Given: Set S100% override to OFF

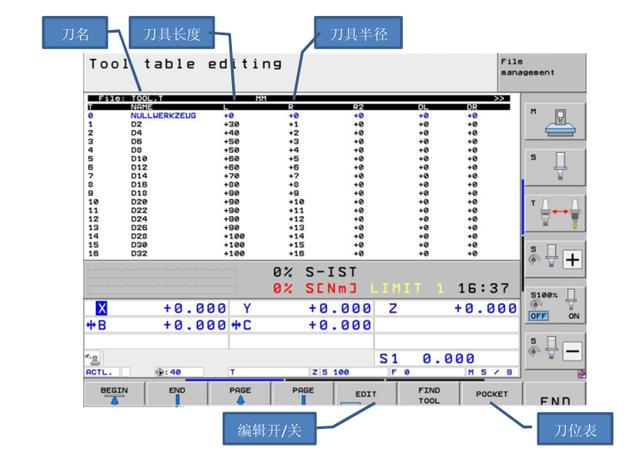Looking at the screenshot, I should pos(539,316).
